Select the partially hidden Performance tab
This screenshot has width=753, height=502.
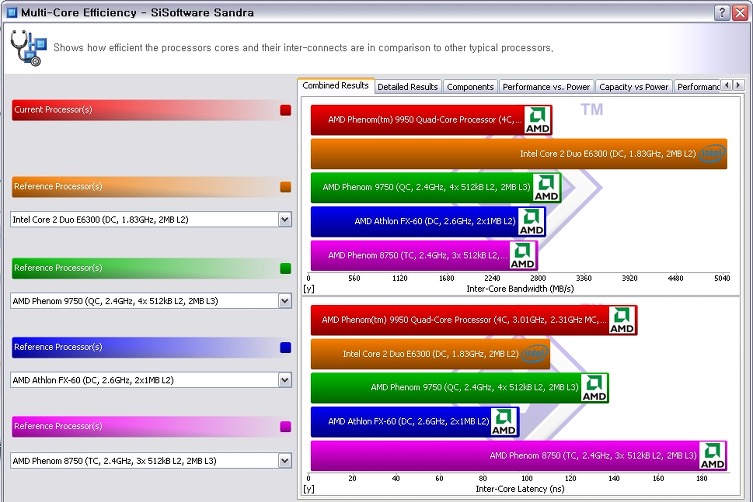point(697,86)
